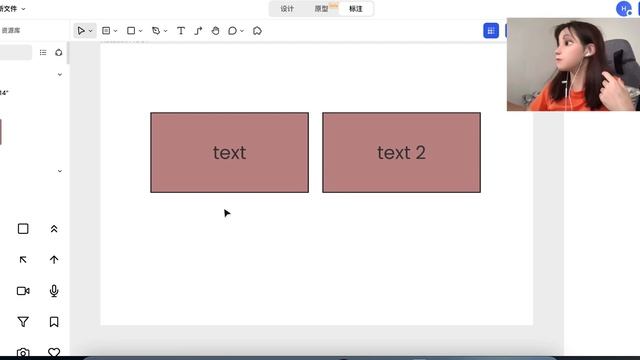Select the Hand pan tool
Viewport: 640px width, 360px height.
(216, 31)
